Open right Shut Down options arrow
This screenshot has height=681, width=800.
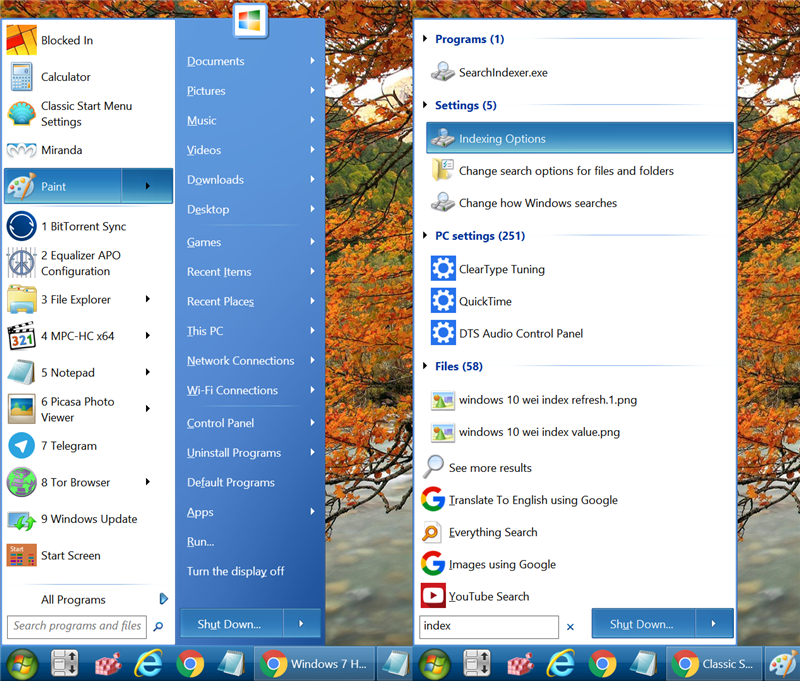click(x=714, y=623)
